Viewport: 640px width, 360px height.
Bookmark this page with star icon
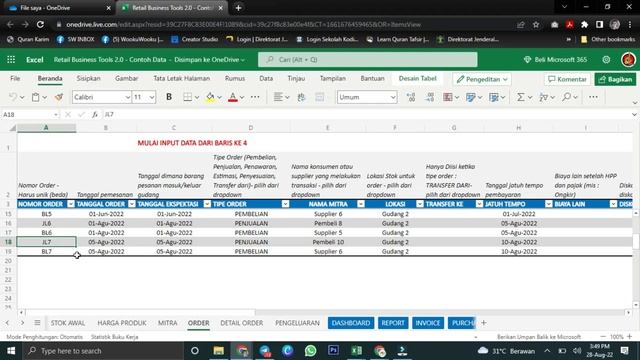pos(536,24)
